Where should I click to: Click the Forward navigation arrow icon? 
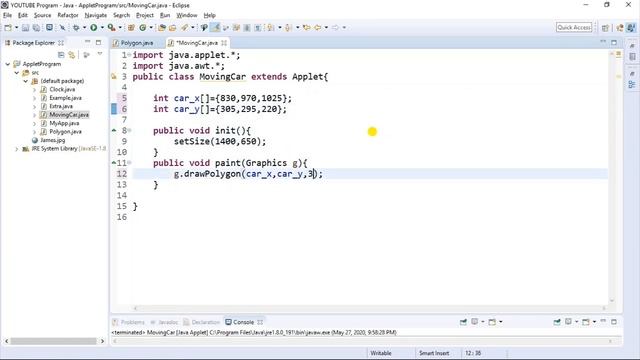(335, 27)
